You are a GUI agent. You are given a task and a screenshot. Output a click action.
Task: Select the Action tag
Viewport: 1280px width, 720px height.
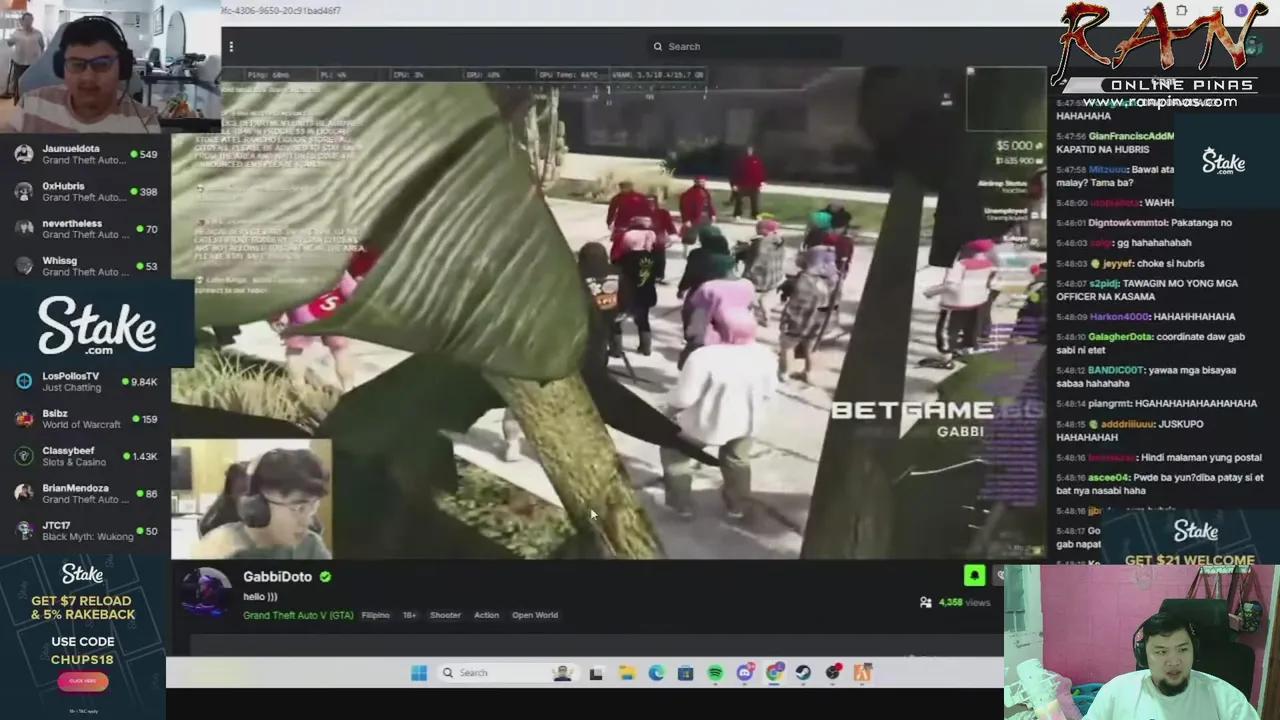coord(486,615)
